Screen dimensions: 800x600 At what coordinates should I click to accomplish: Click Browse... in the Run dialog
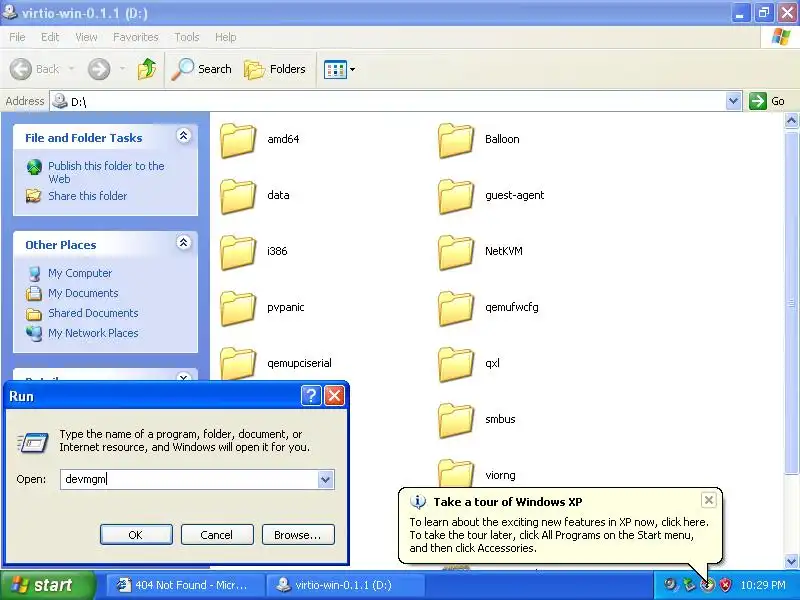pos(298,535)
